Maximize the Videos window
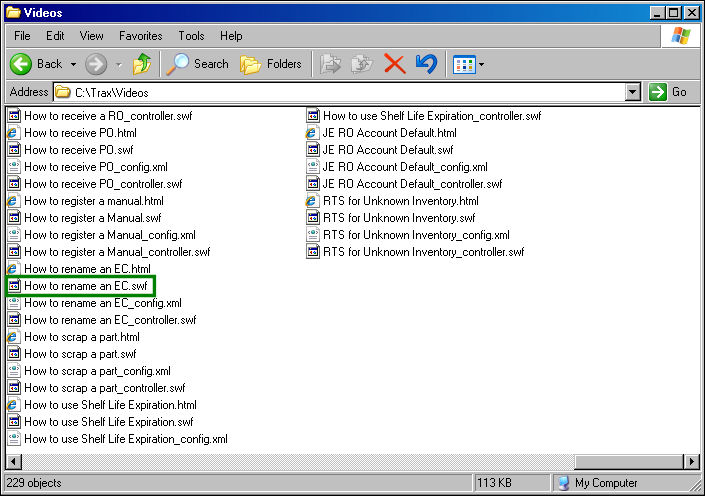Screen dimensions: 705x496 [674, 13]
